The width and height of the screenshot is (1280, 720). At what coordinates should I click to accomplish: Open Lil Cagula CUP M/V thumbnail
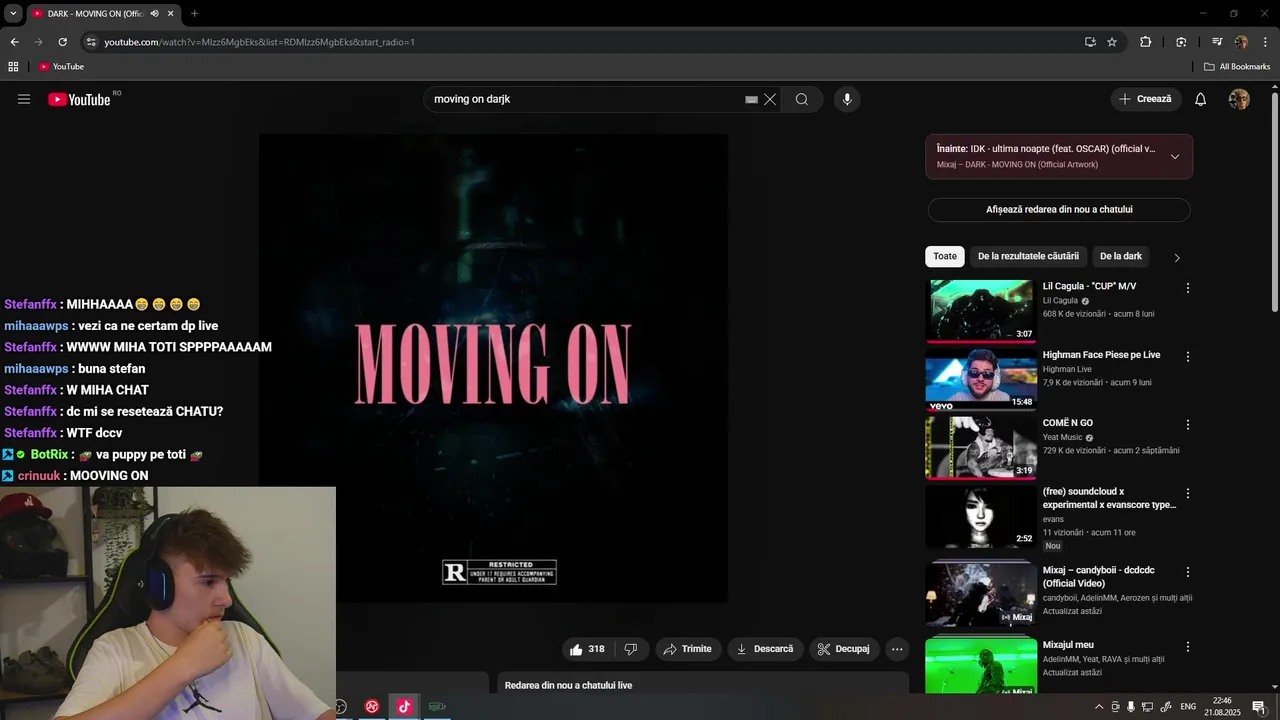click(x=981, y=311)
